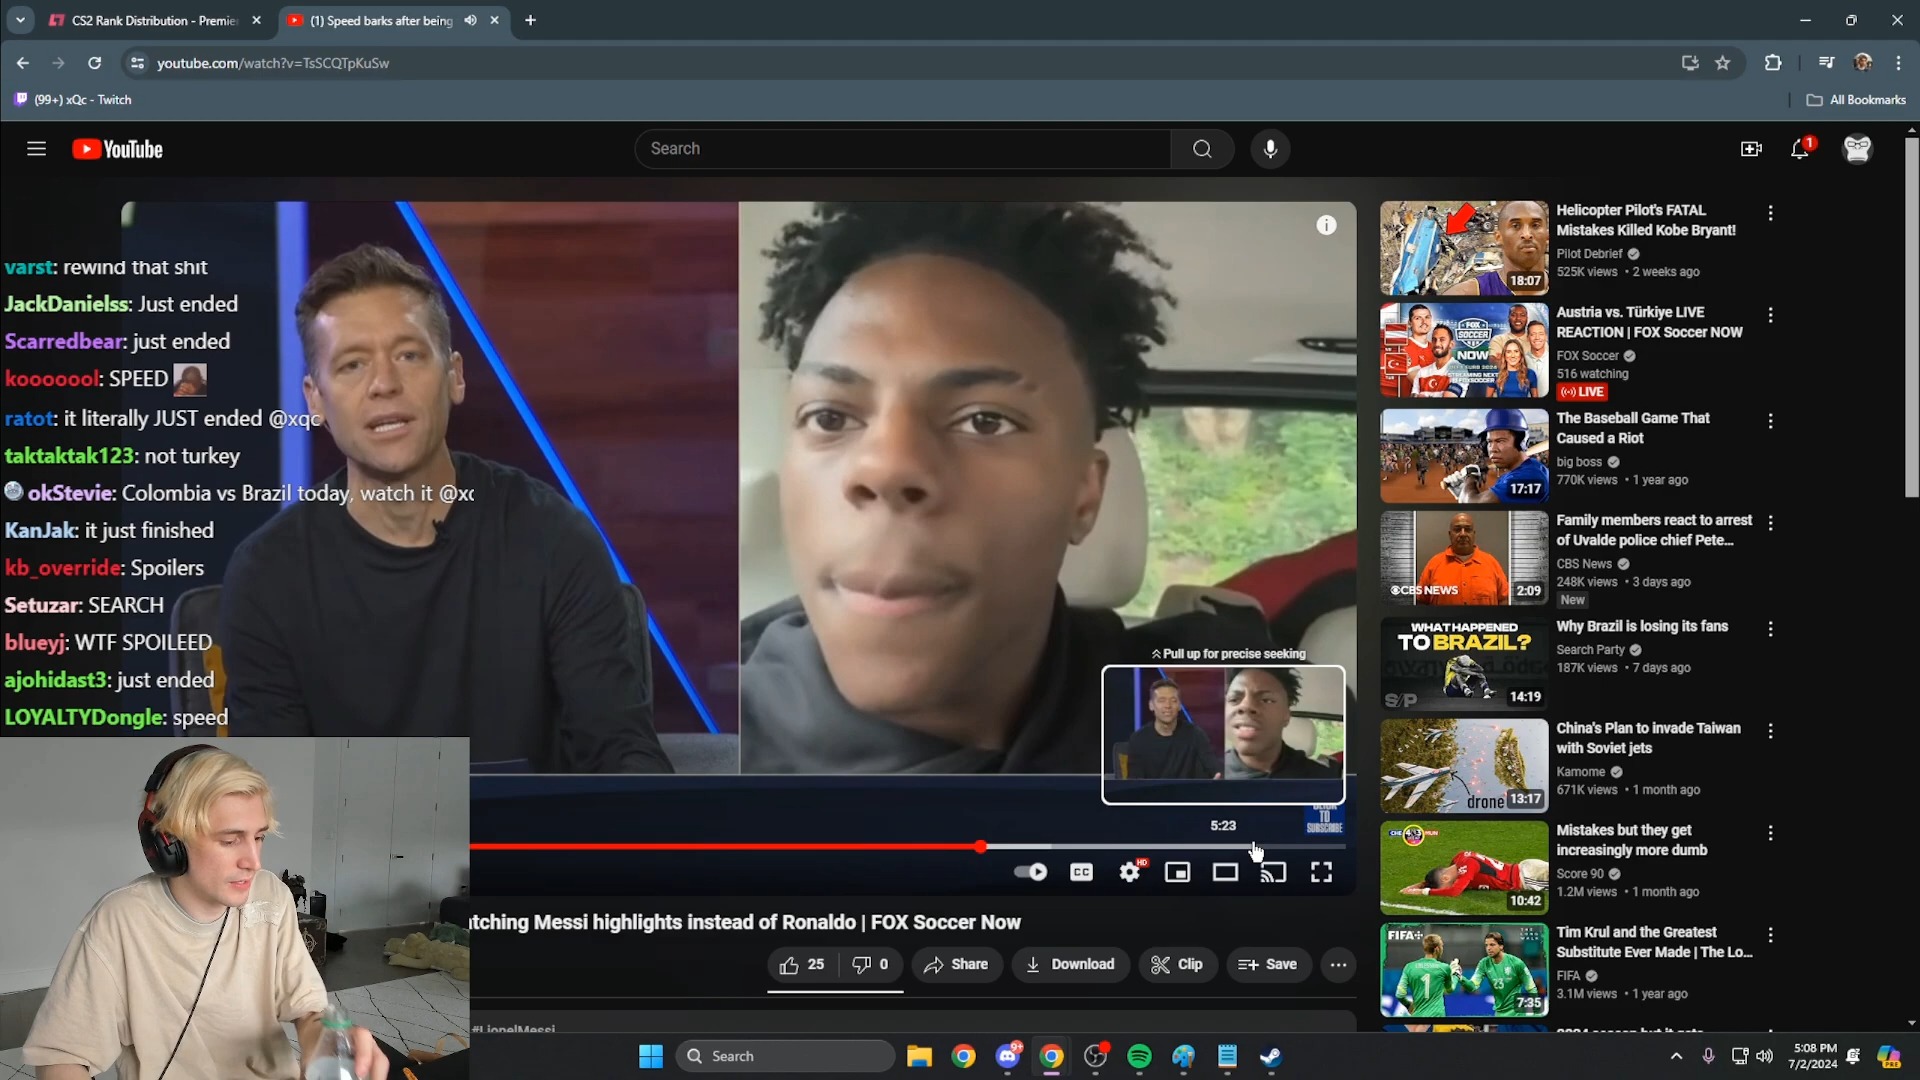
Task: Toggle the closed captions CC button
Action: [1081, 870]
